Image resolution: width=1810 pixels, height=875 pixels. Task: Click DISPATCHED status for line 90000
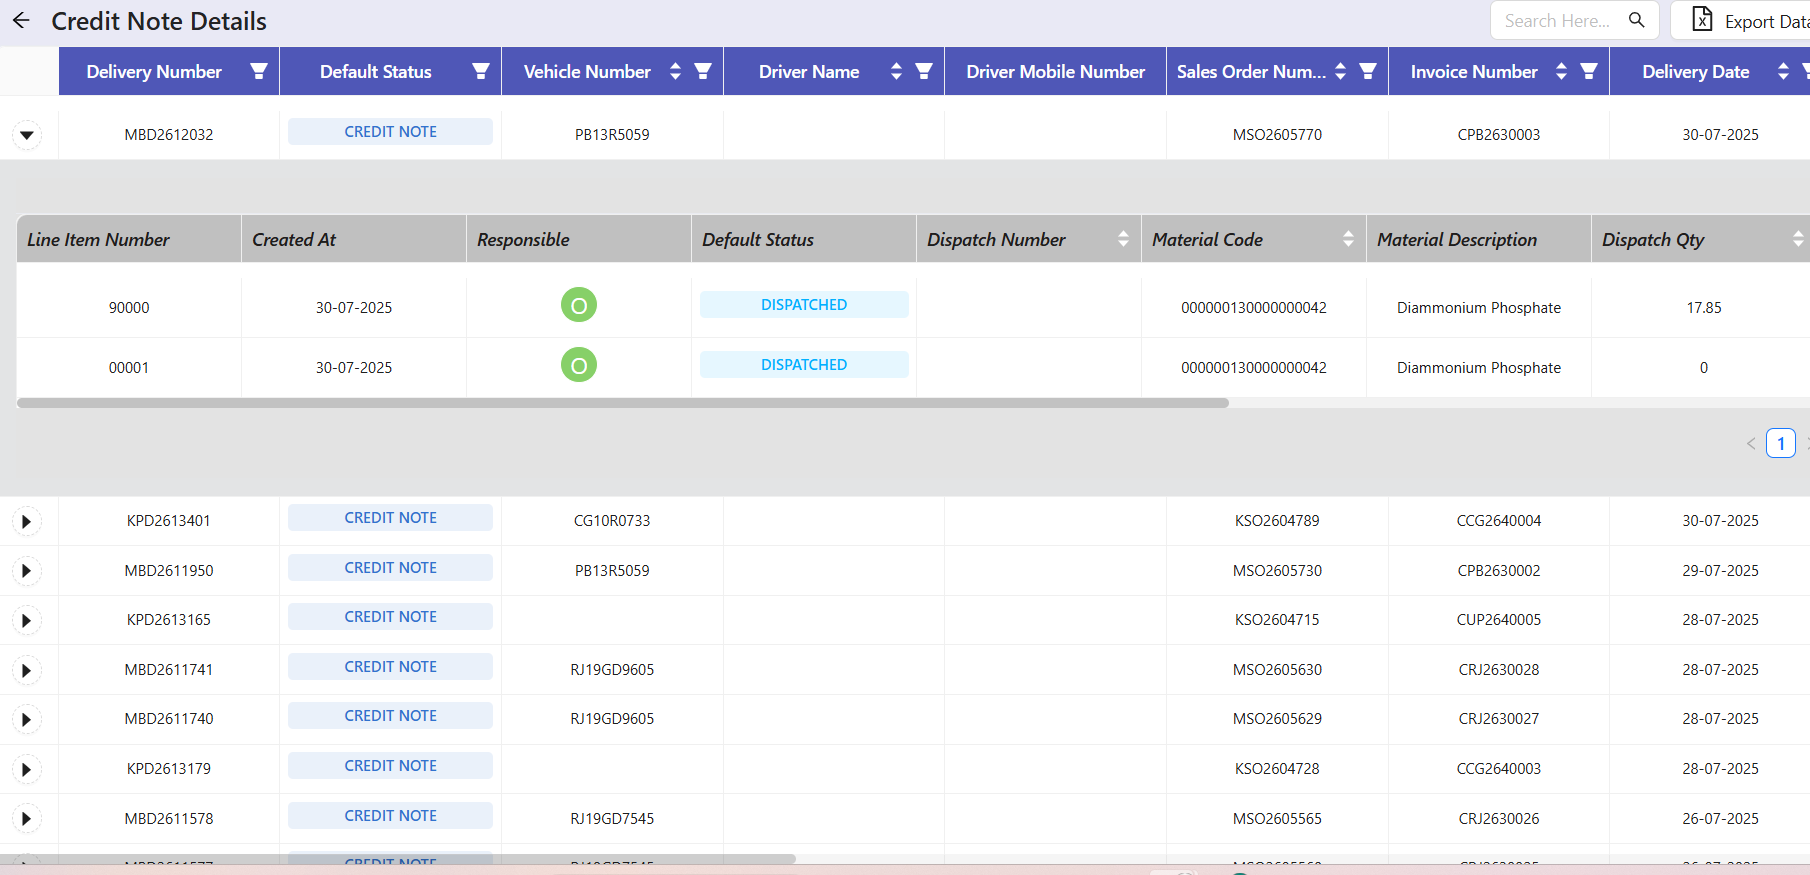tap(804, 305)
